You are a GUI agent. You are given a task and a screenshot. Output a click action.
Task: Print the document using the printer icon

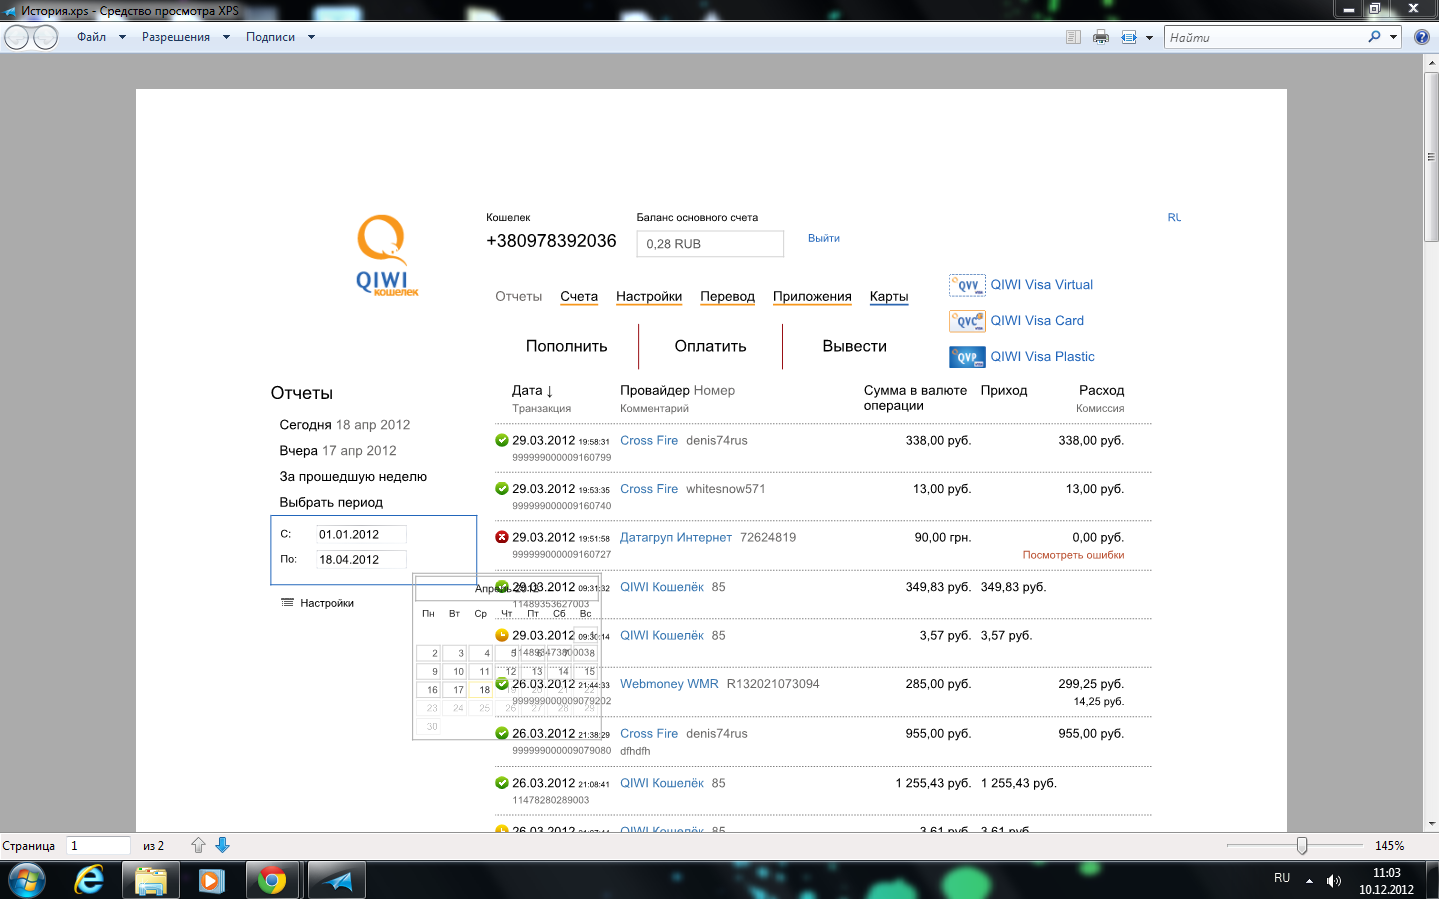[1101, 37]
